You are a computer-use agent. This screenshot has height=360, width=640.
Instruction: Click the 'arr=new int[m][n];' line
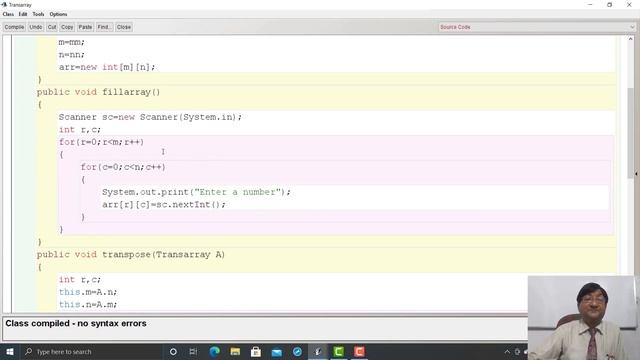pos(107,67)
